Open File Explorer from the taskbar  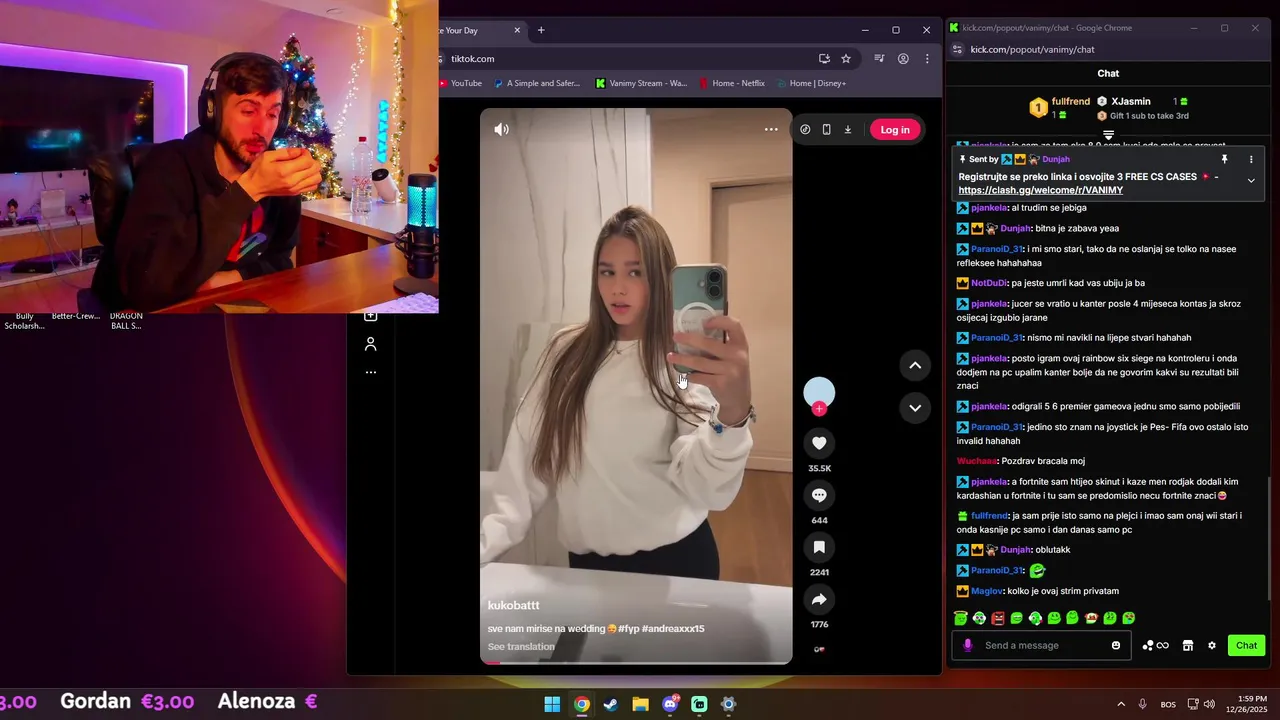(x=640, y=704)
